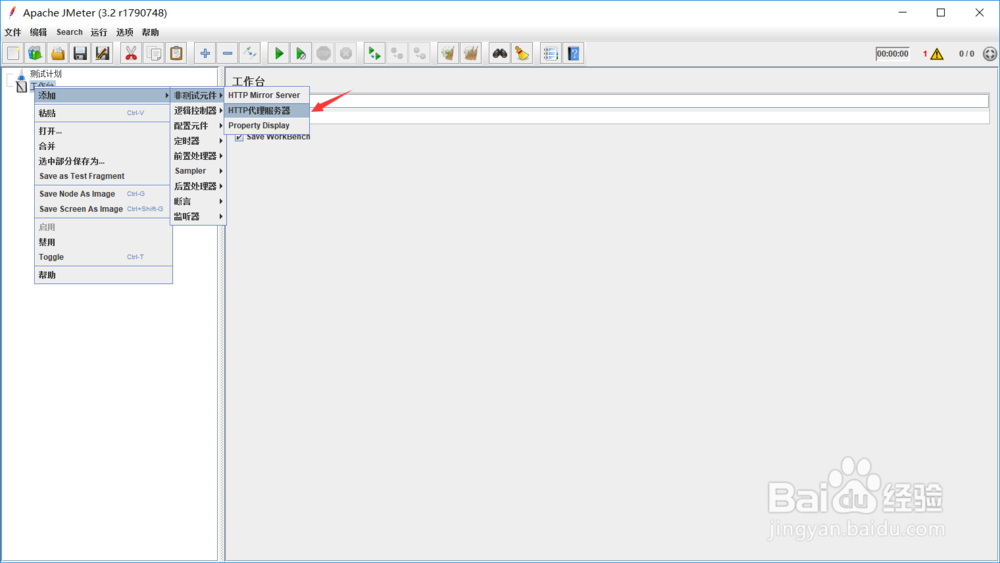
Task: Choose HTTP Mirror Server from the submenu
Action: (267, 95)
